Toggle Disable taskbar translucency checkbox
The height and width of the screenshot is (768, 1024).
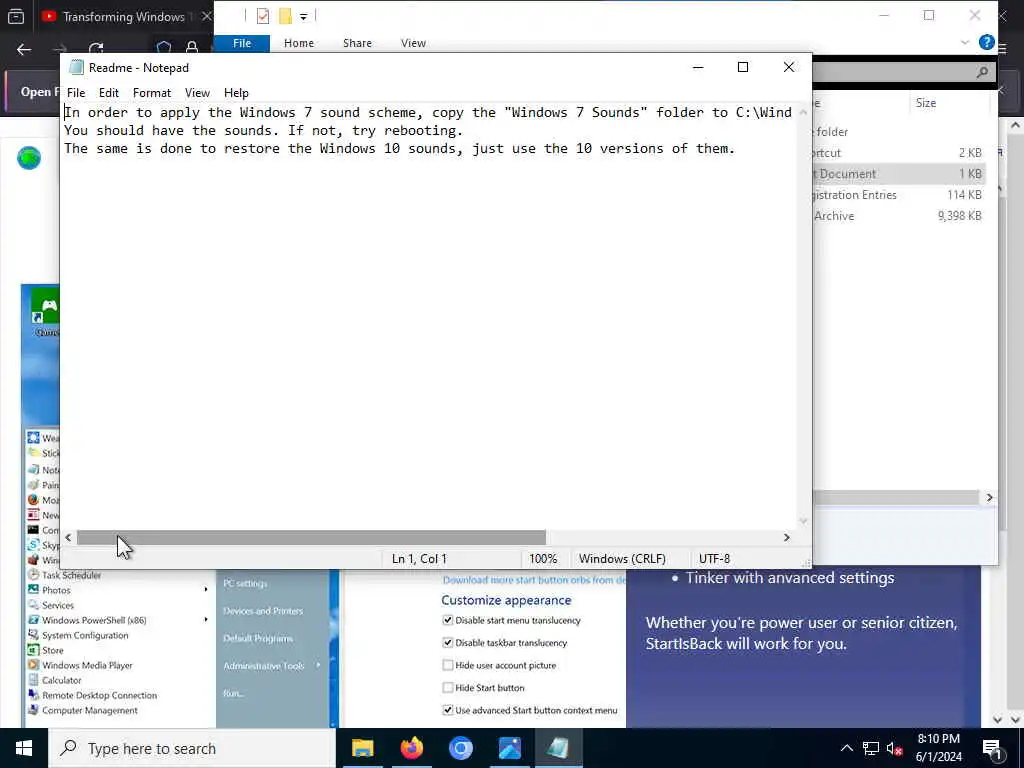click(447, 643)
